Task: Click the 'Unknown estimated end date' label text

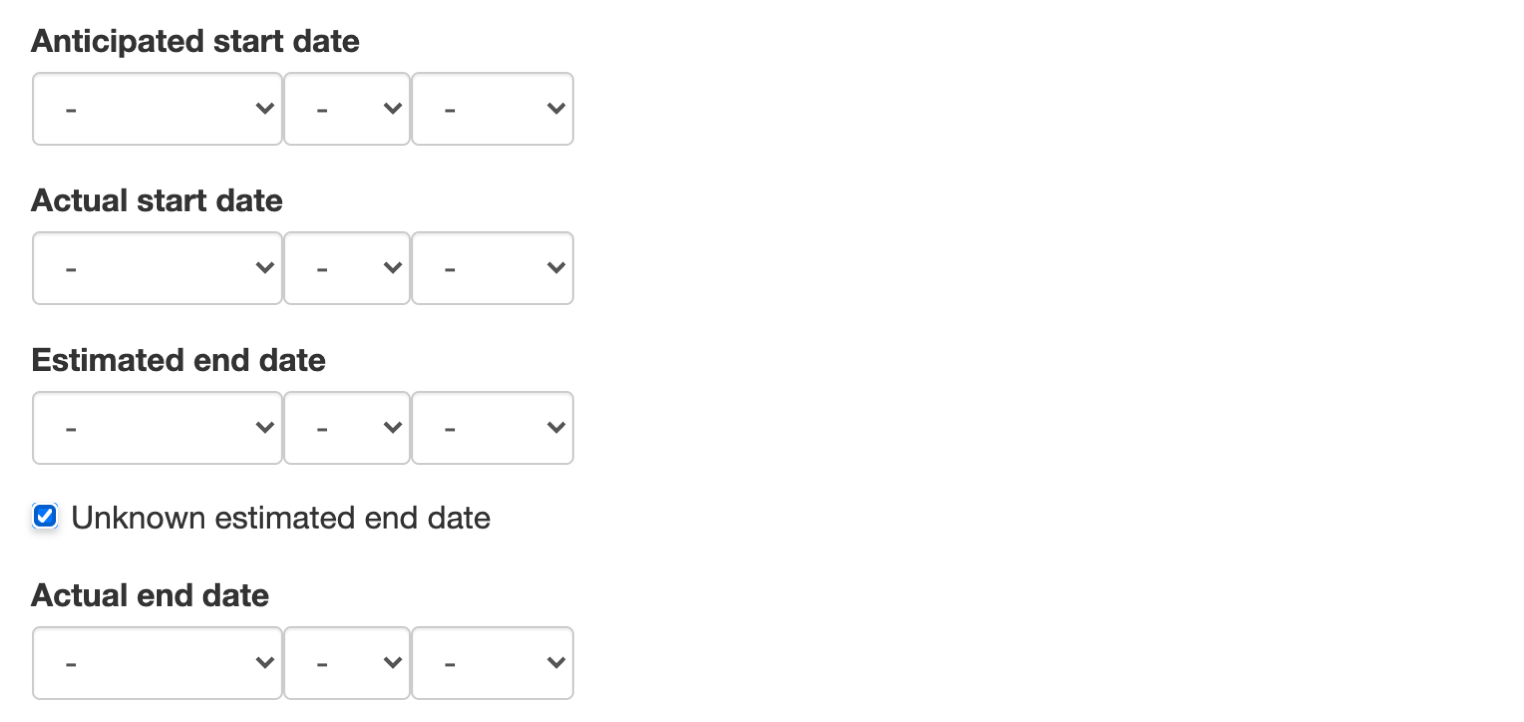Action: click(x=281, y=518)
